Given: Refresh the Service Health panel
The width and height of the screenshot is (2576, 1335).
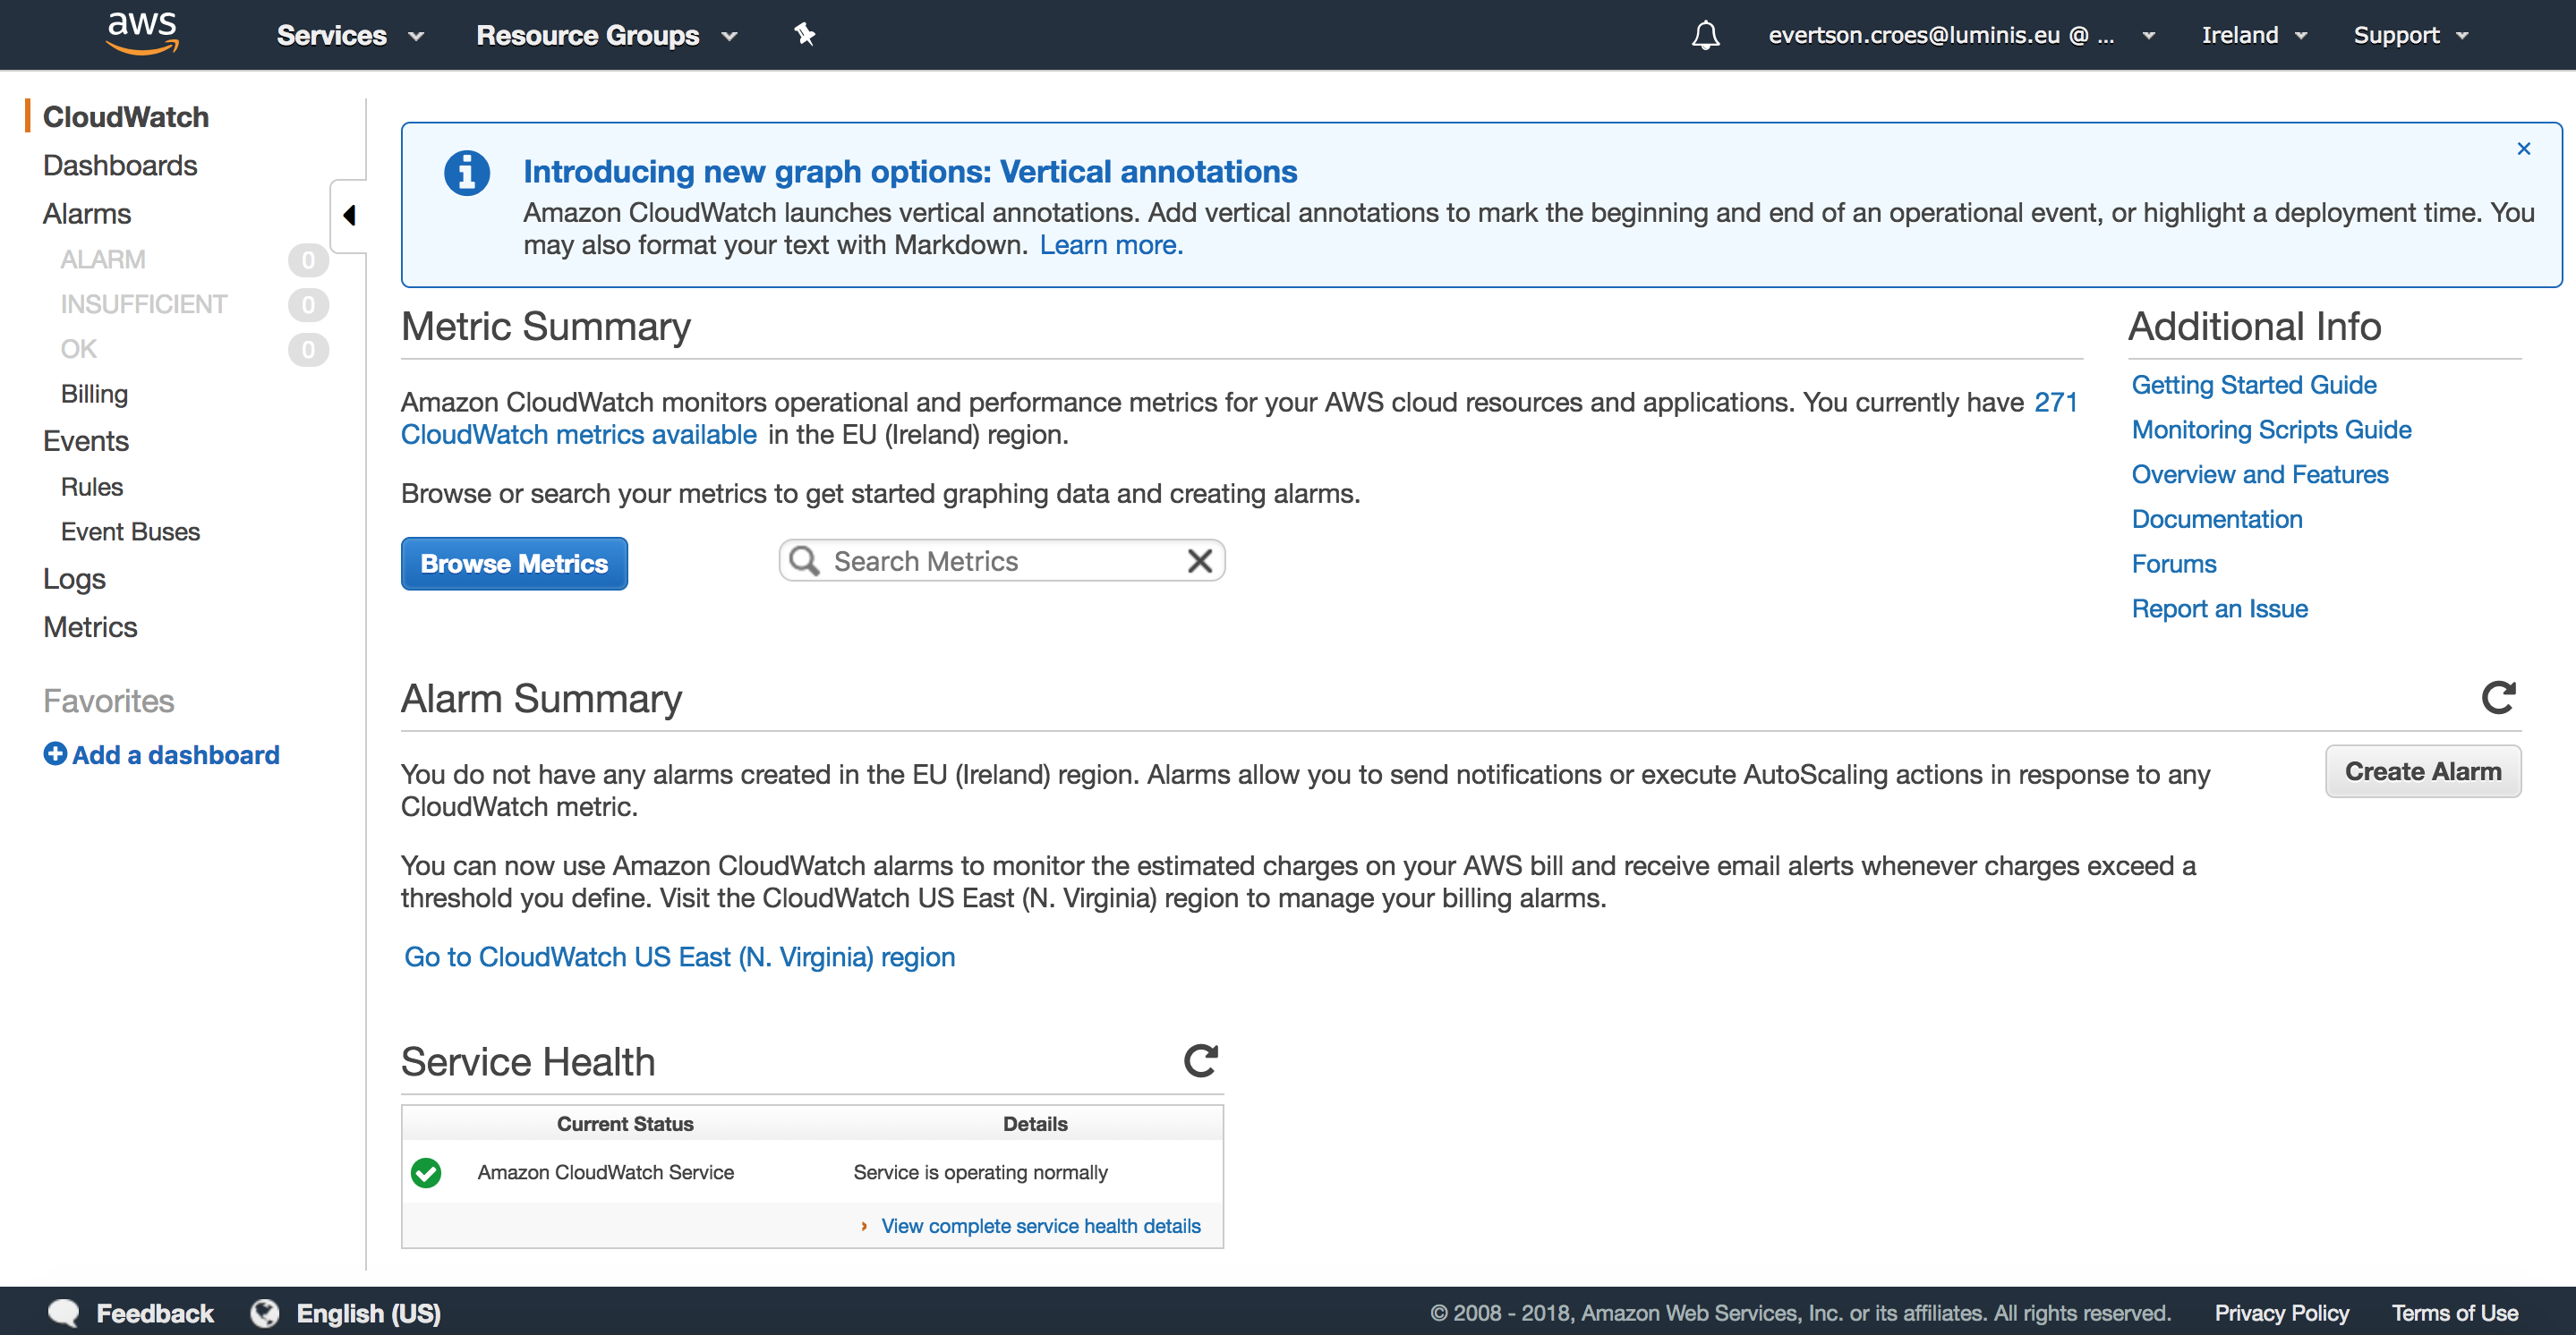Looking at the screenshot, I should pos(1200,1060).
